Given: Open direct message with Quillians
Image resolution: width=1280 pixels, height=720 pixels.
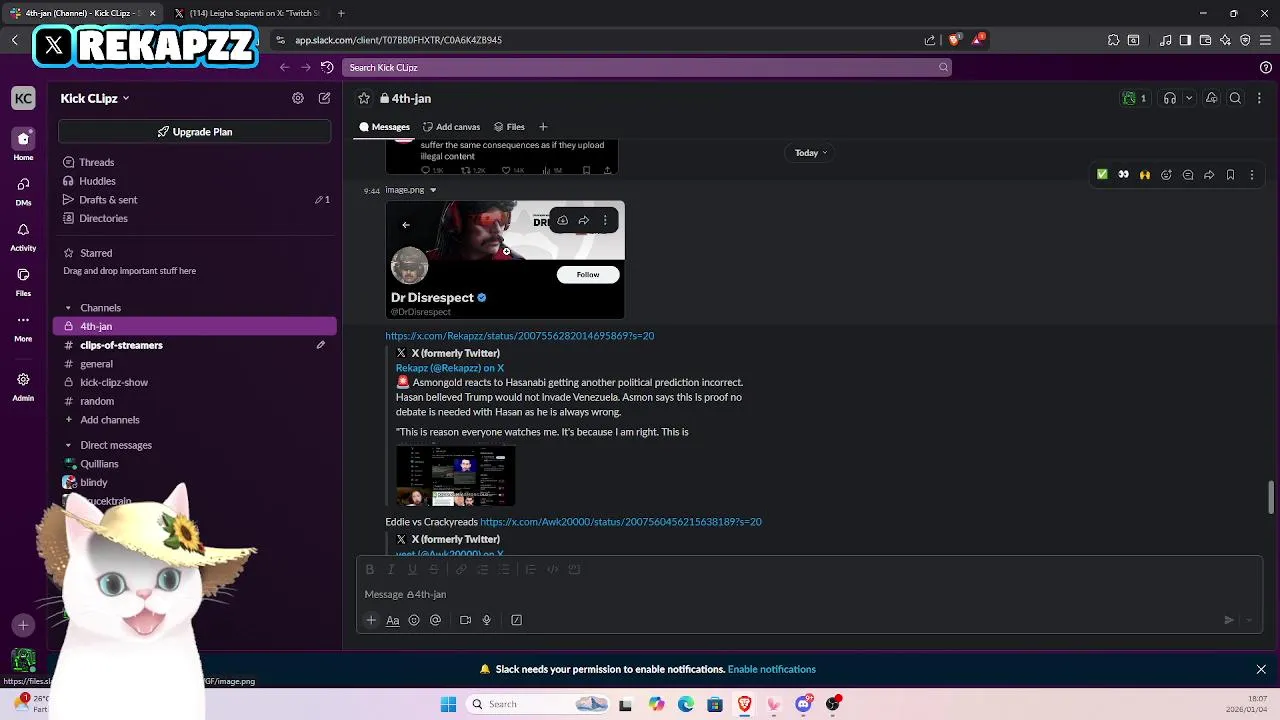Looking at the screenshot, I should [99, 464].
